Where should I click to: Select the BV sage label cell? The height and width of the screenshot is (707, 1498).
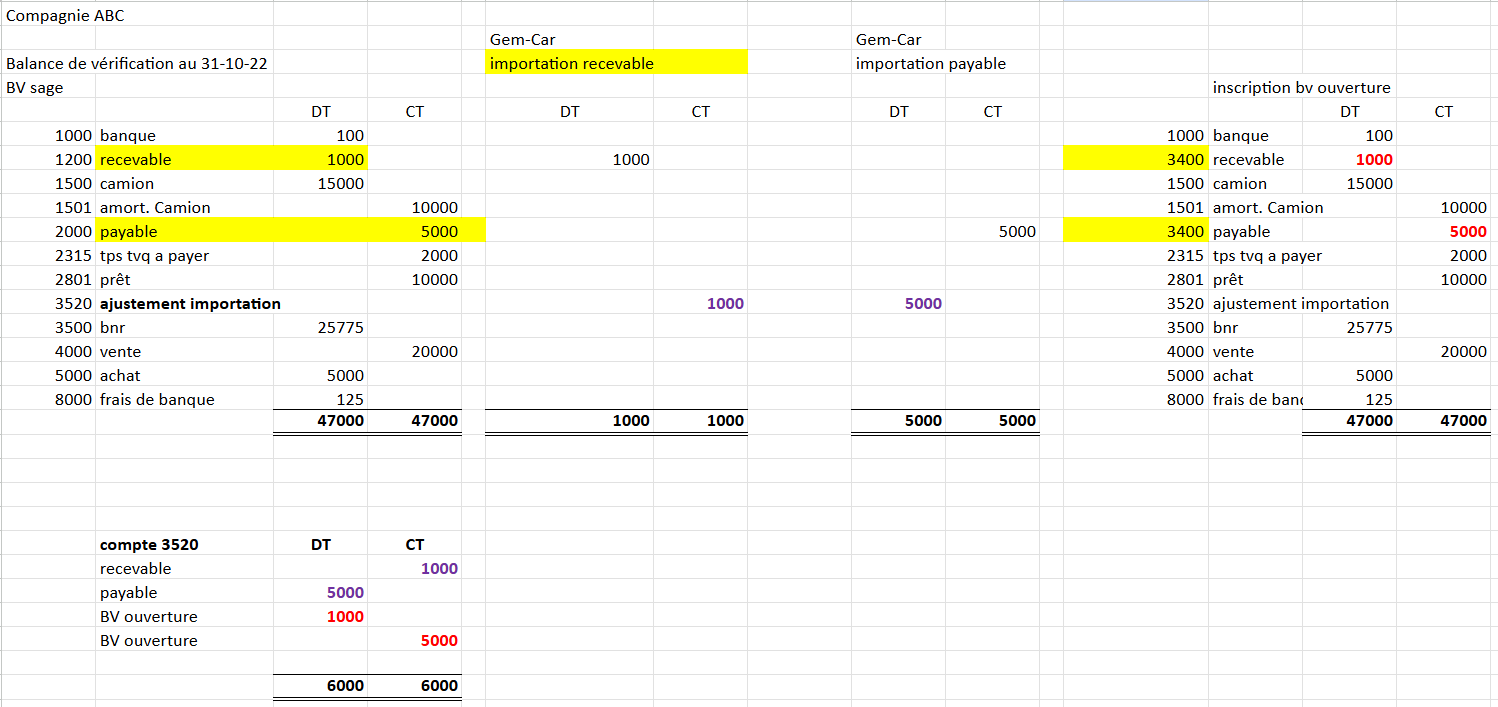coord(35,88)
